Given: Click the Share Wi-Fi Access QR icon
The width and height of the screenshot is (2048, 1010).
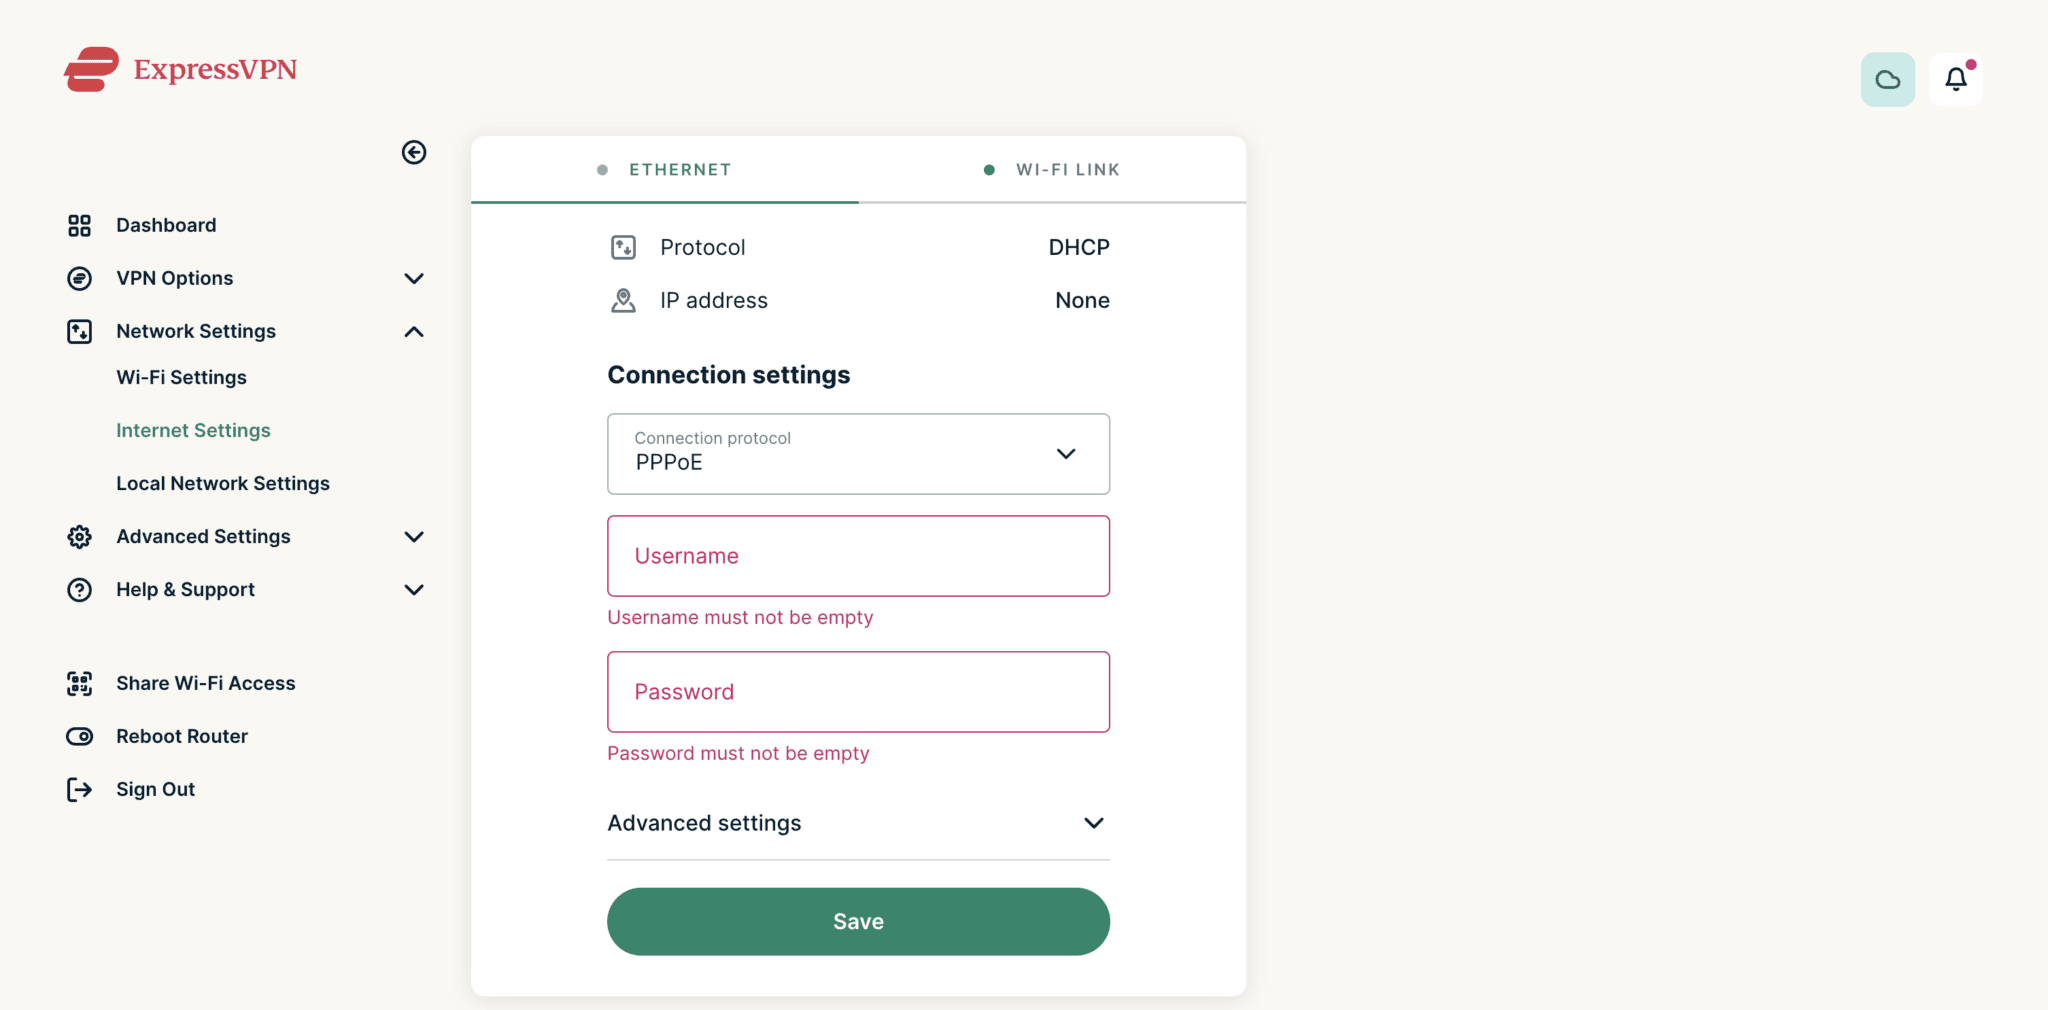Looking at the screenshot, I should coord(80,684).
